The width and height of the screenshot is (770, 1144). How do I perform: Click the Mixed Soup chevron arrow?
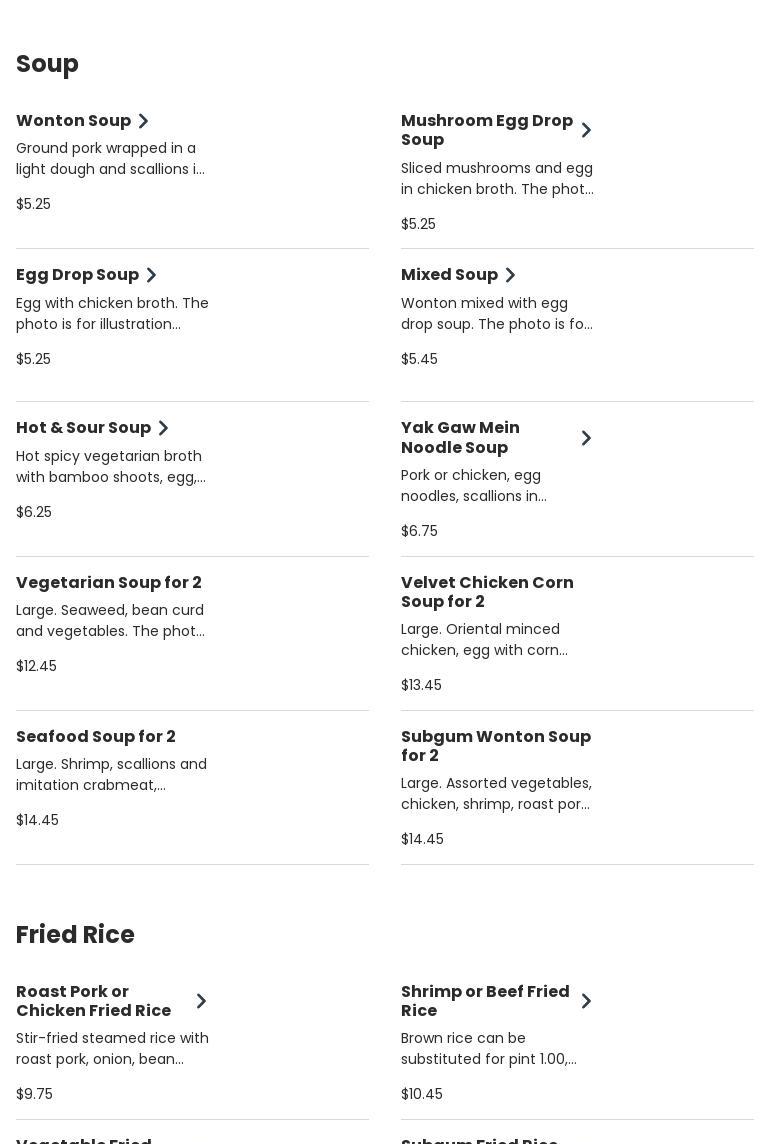pyautogui.click(x=510, y=275)
